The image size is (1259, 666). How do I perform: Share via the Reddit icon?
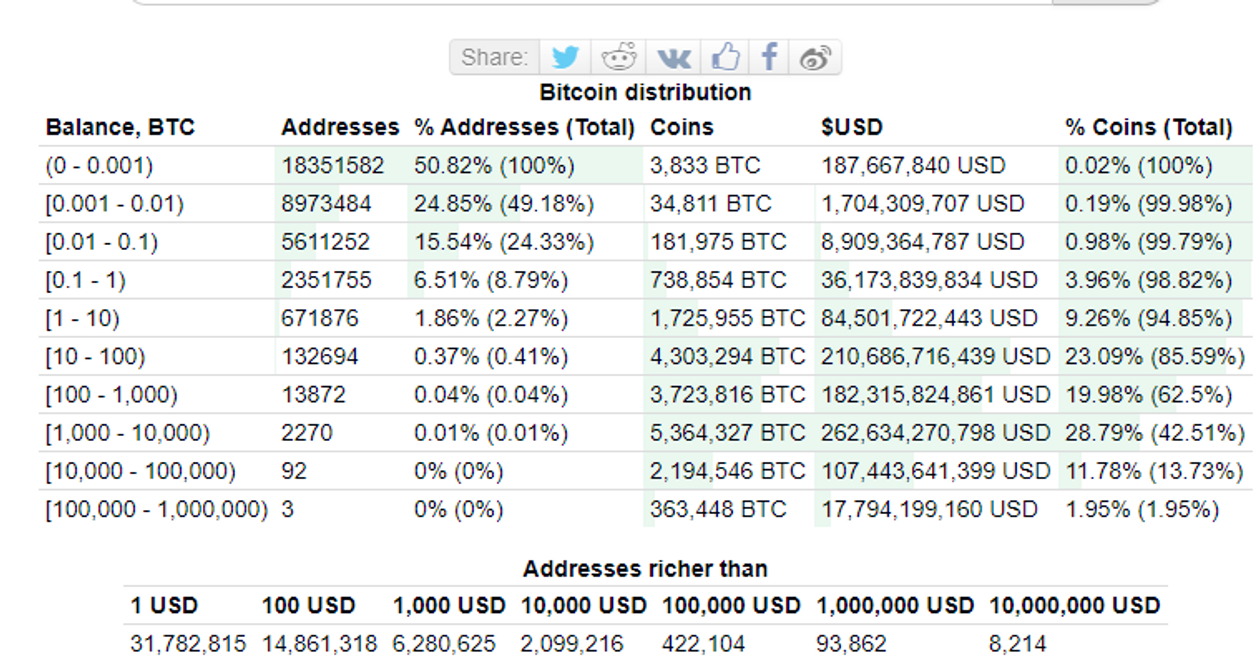pos(619,57)
